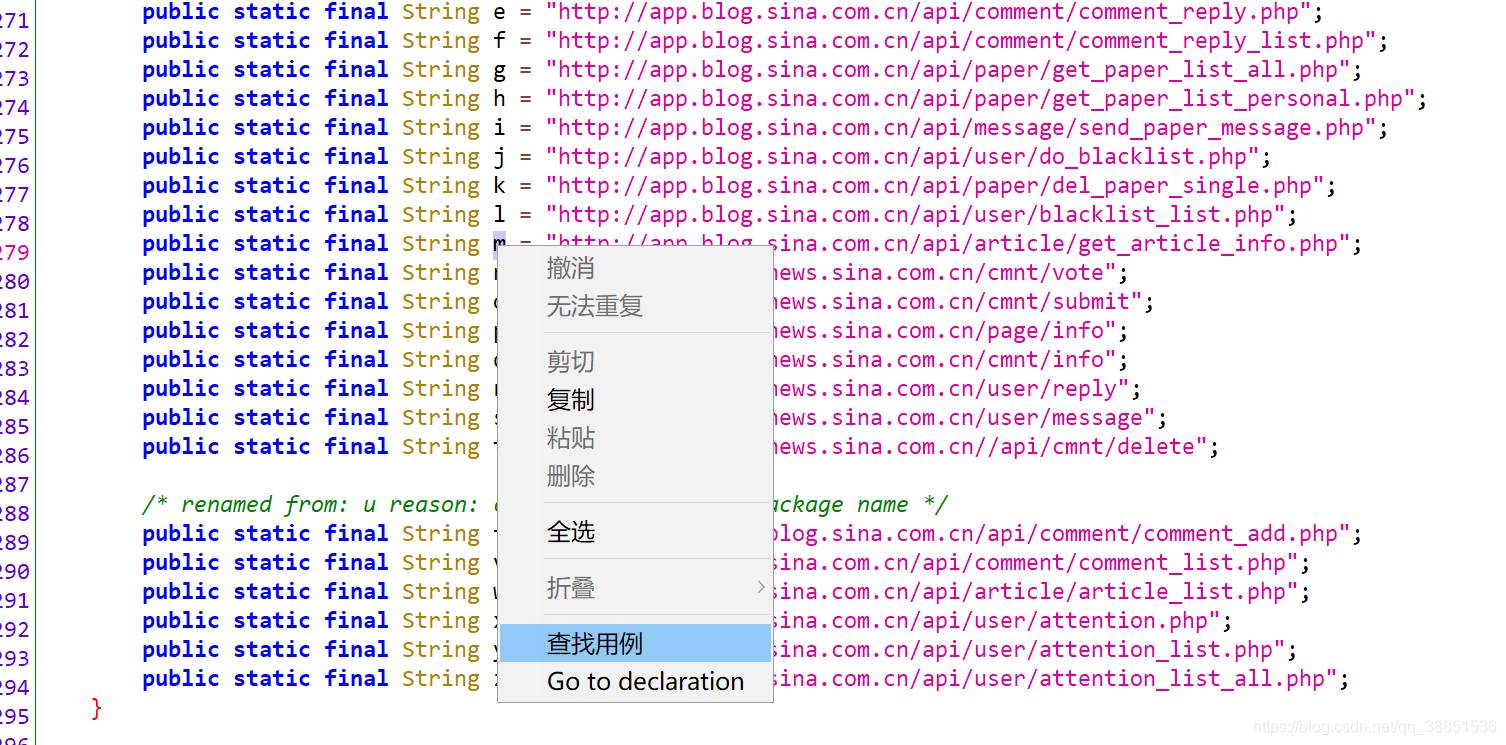Click the api/cmnt/delete URL string

(990, 448)
